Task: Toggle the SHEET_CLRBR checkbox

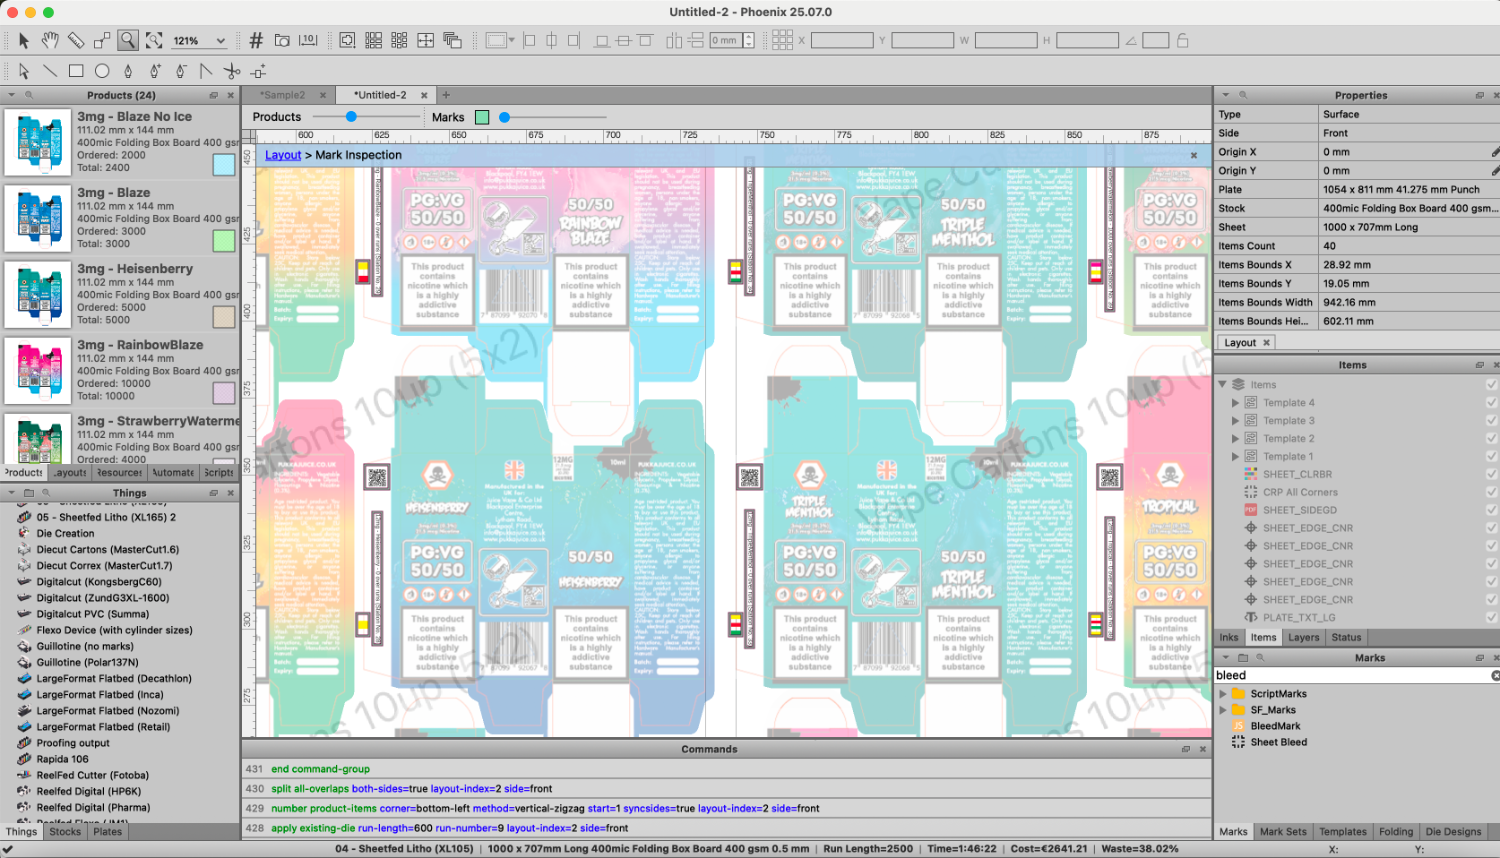Action: [x=1491, y=474]
